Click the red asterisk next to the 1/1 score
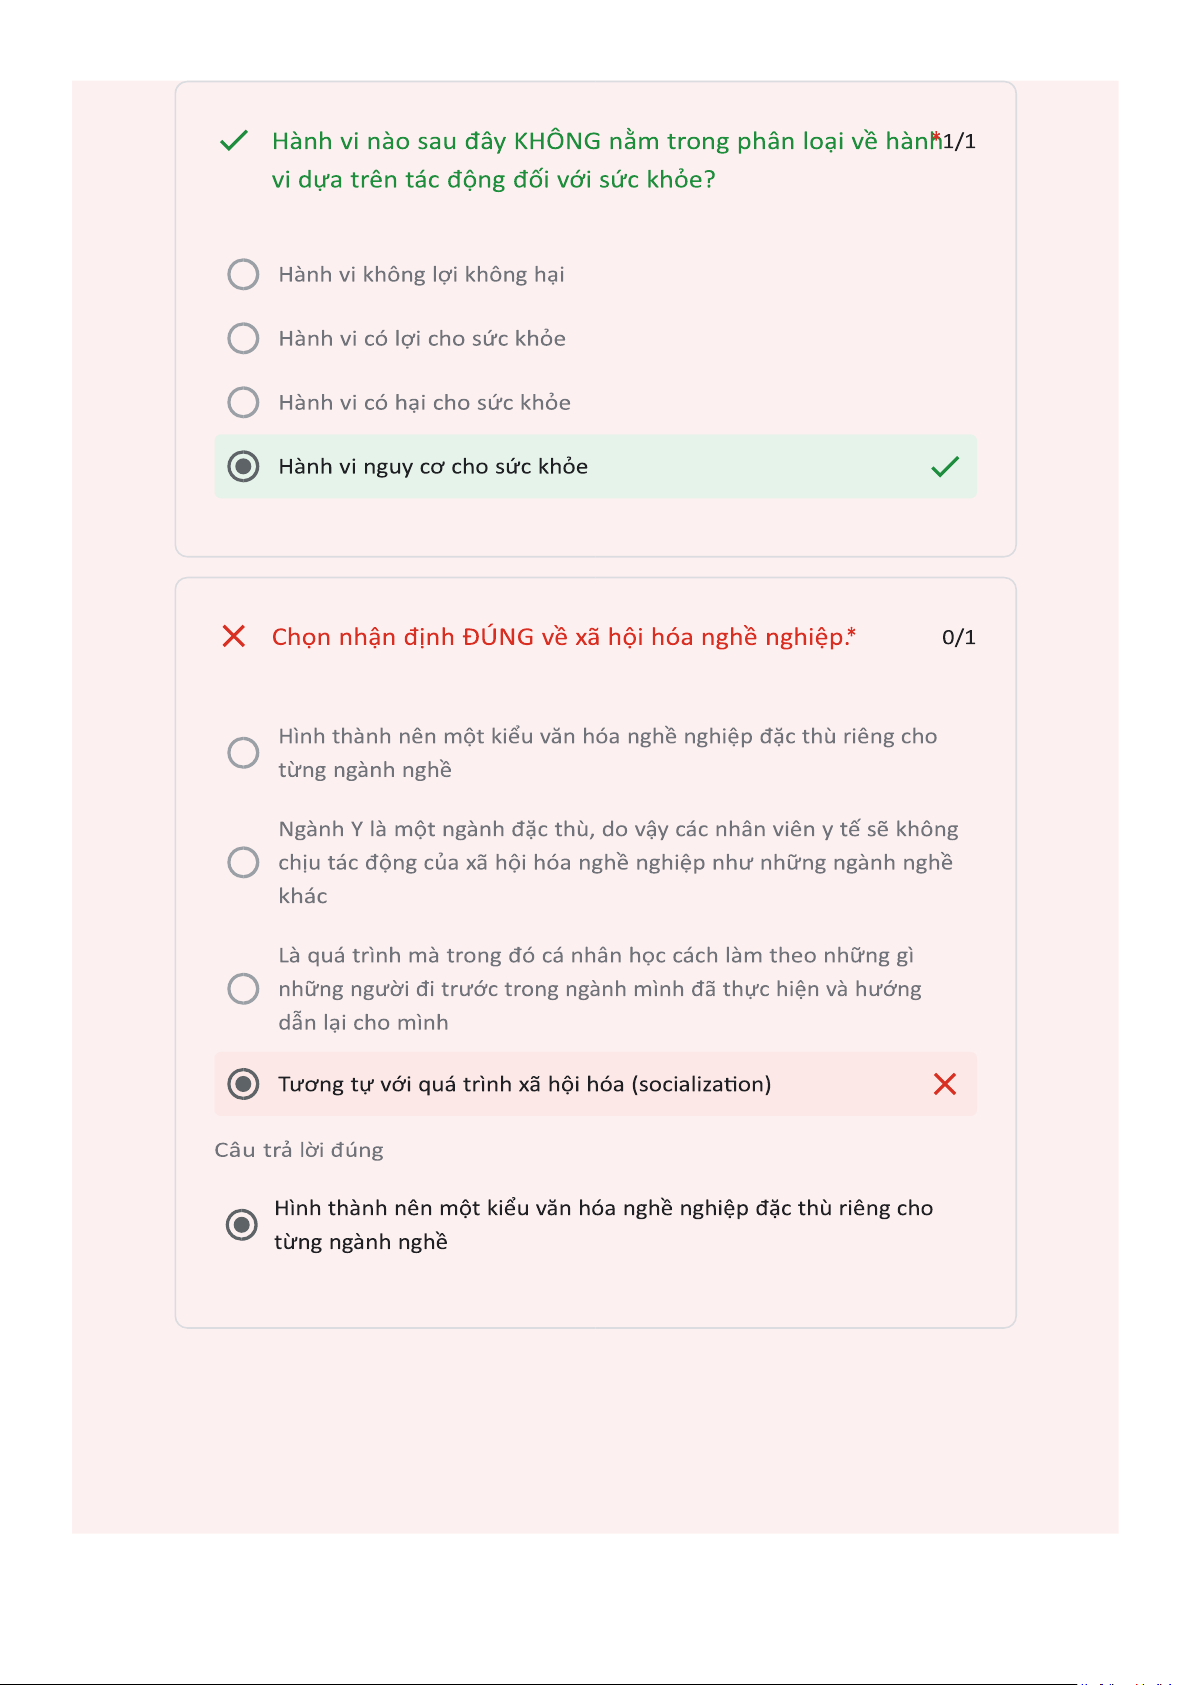This screenshot has width=1192, height=1685. pos(936,137)
